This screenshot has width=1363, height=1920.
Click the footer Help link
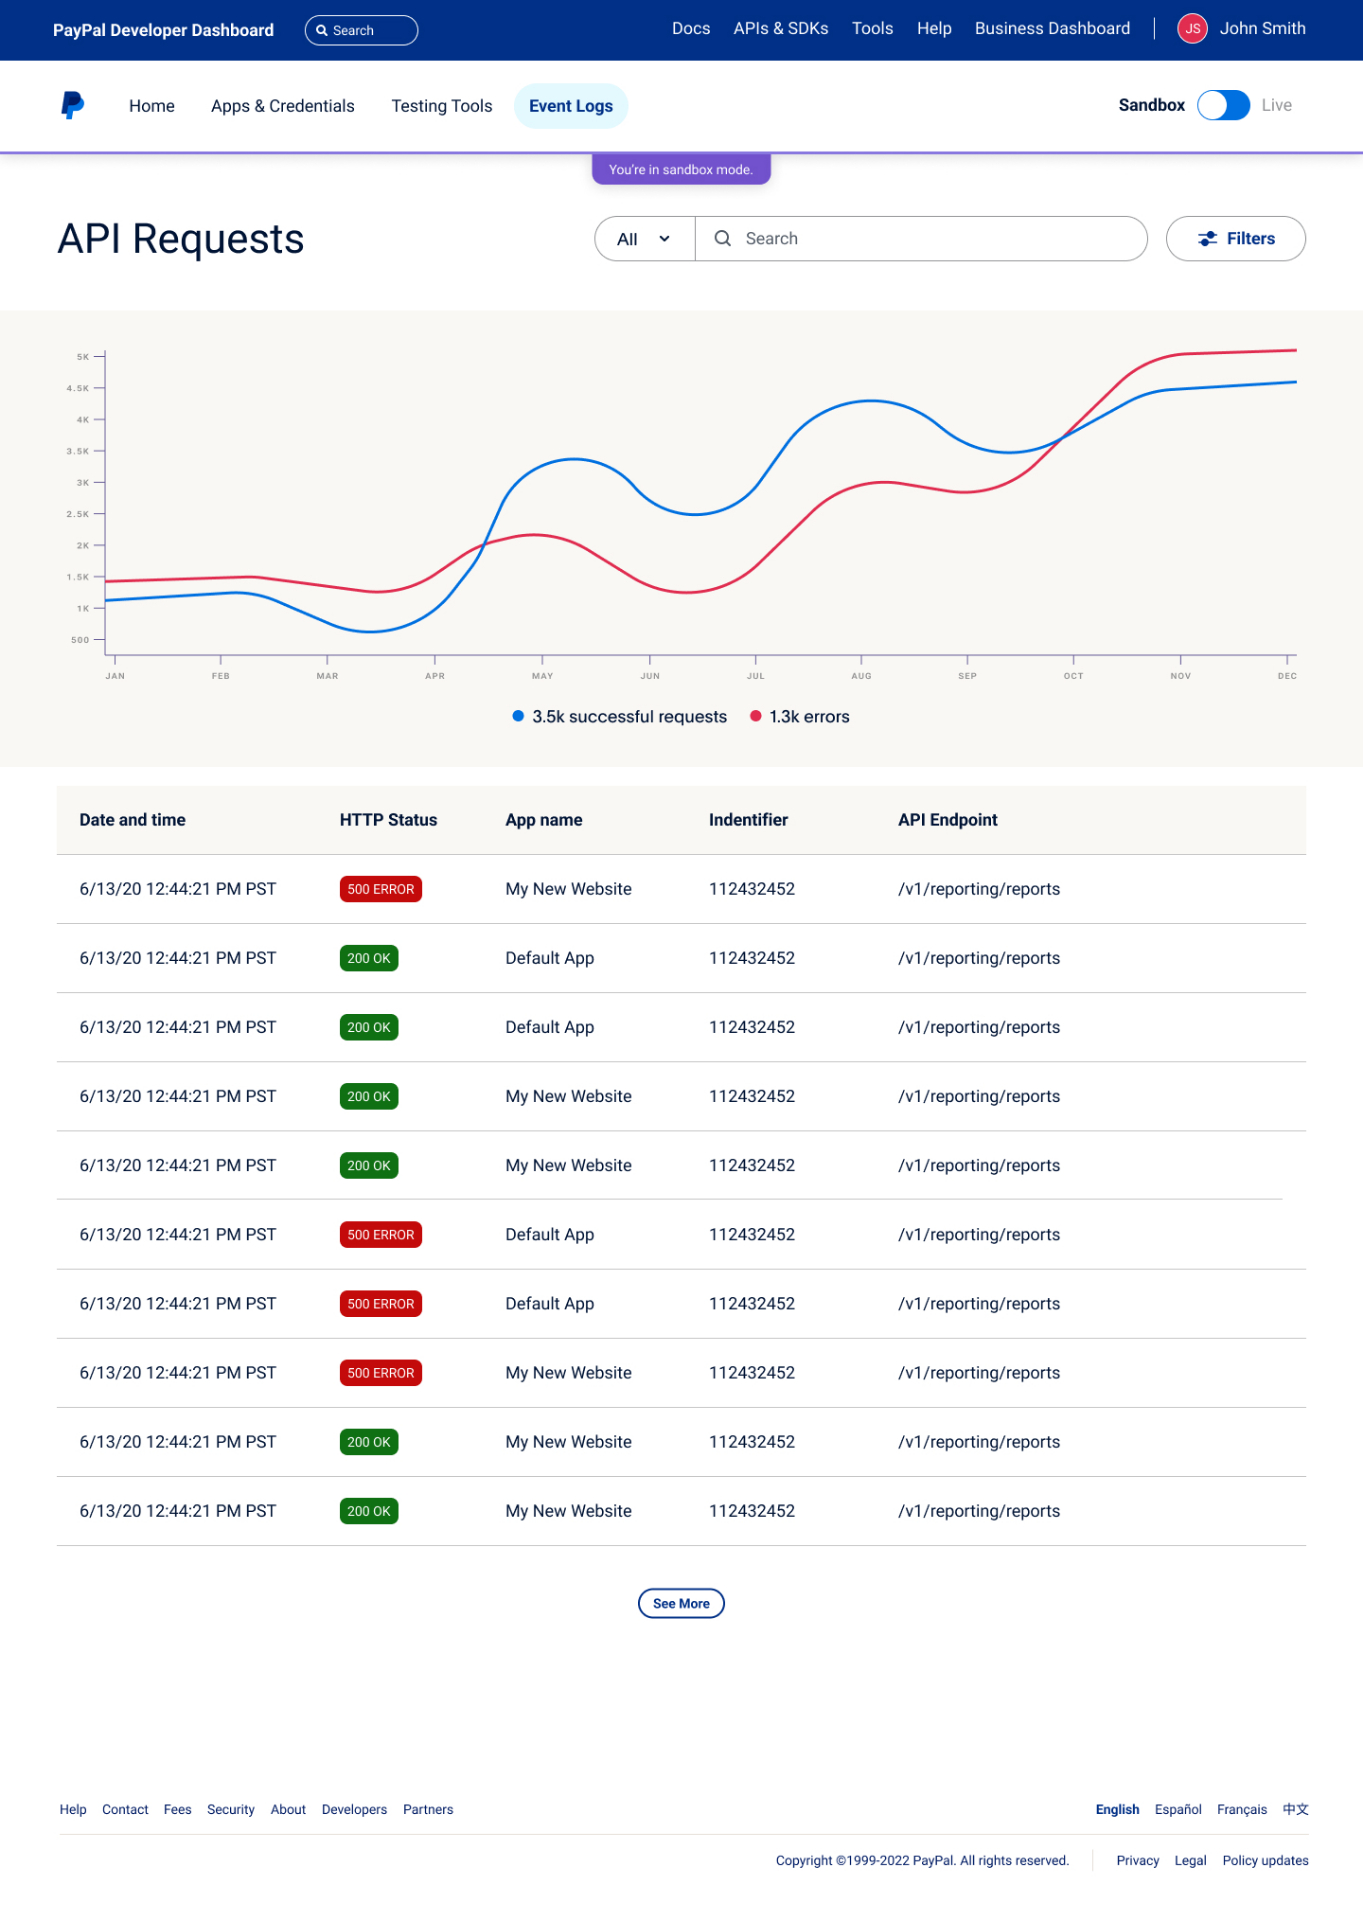pyautogui.click(x=73, y=1809)
